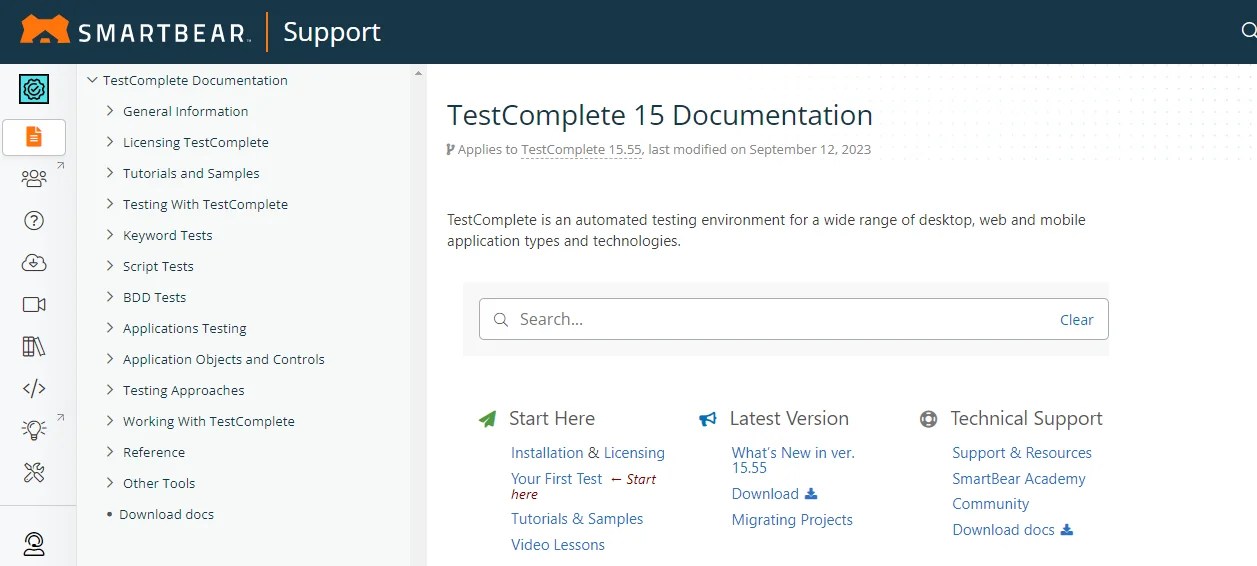Click the megaphone Latest Version icon
The width and height of the screenshot is (1257, 566).
[x=708, y=419]
